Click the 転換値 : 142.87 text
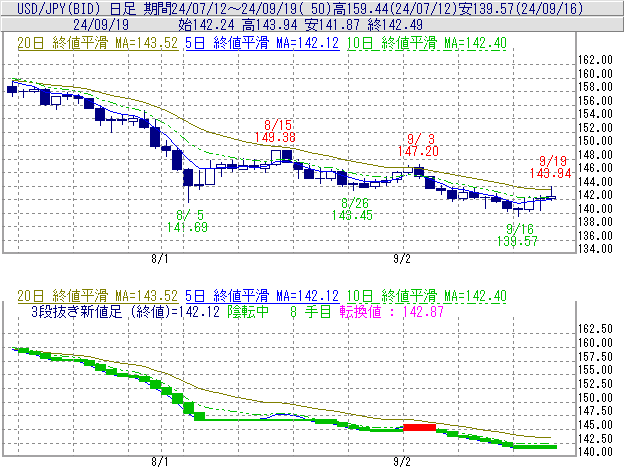 392,311
